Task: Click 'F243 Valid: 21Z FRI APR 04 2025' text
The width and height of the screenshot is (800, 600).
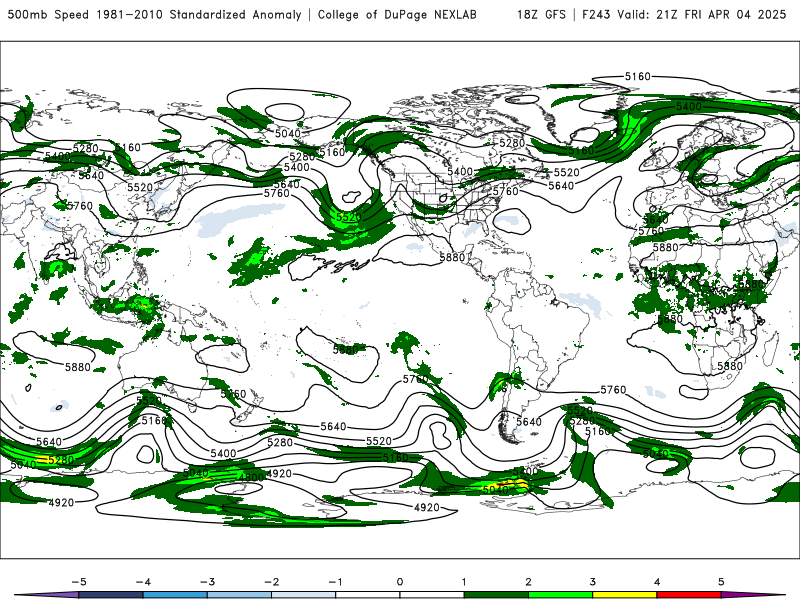Action: tap(684, 15)
